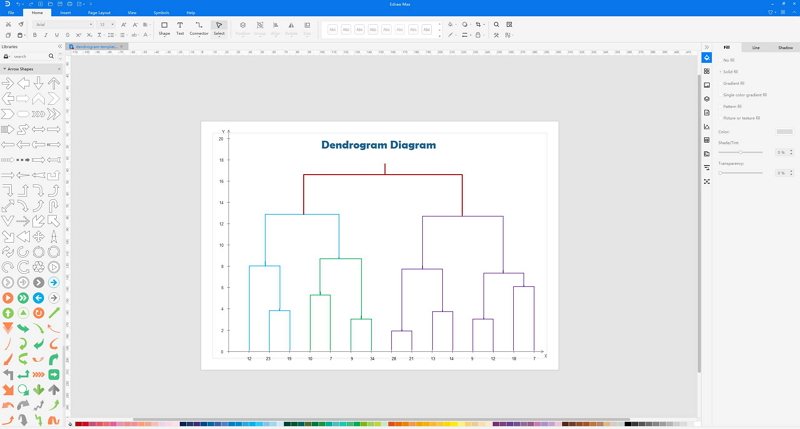Viewport: 800px width, 429px height.
Task: Close the Arrow Shapes library section
Action: [59, 69]
